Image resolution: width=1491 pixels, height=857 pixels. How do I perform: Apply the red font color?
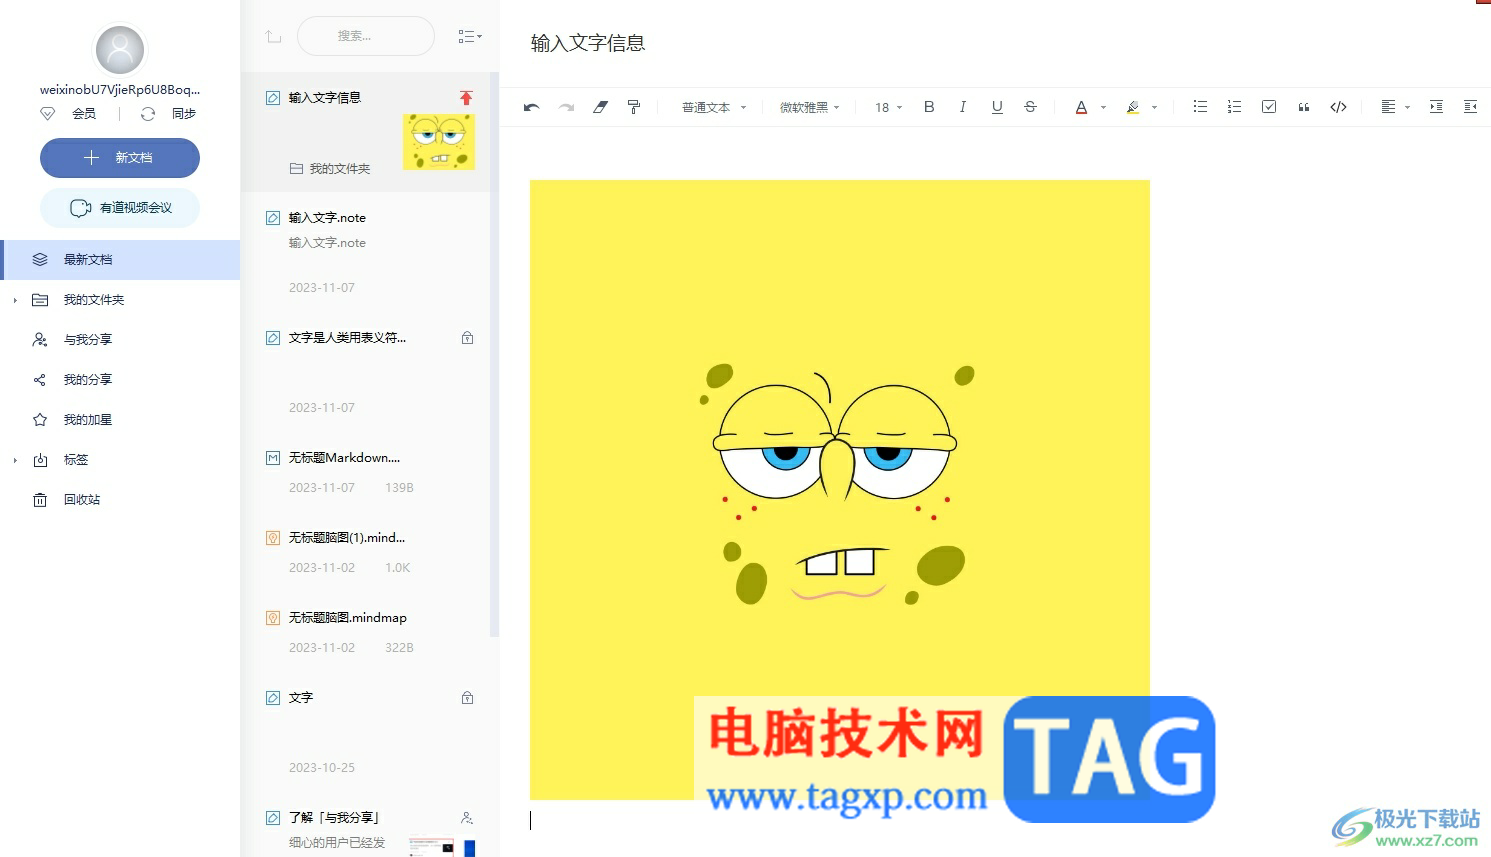(x=1081, y=107)
